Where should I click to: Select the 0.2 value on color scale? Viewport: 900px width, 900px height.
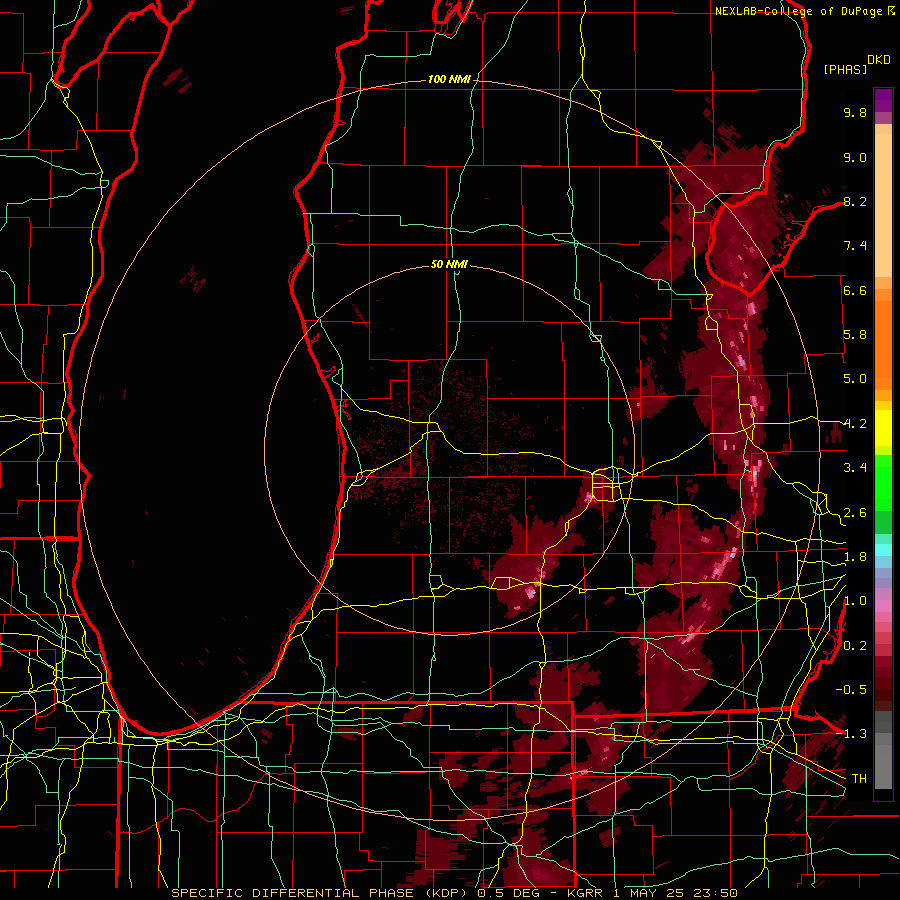(x=855, y=646)
